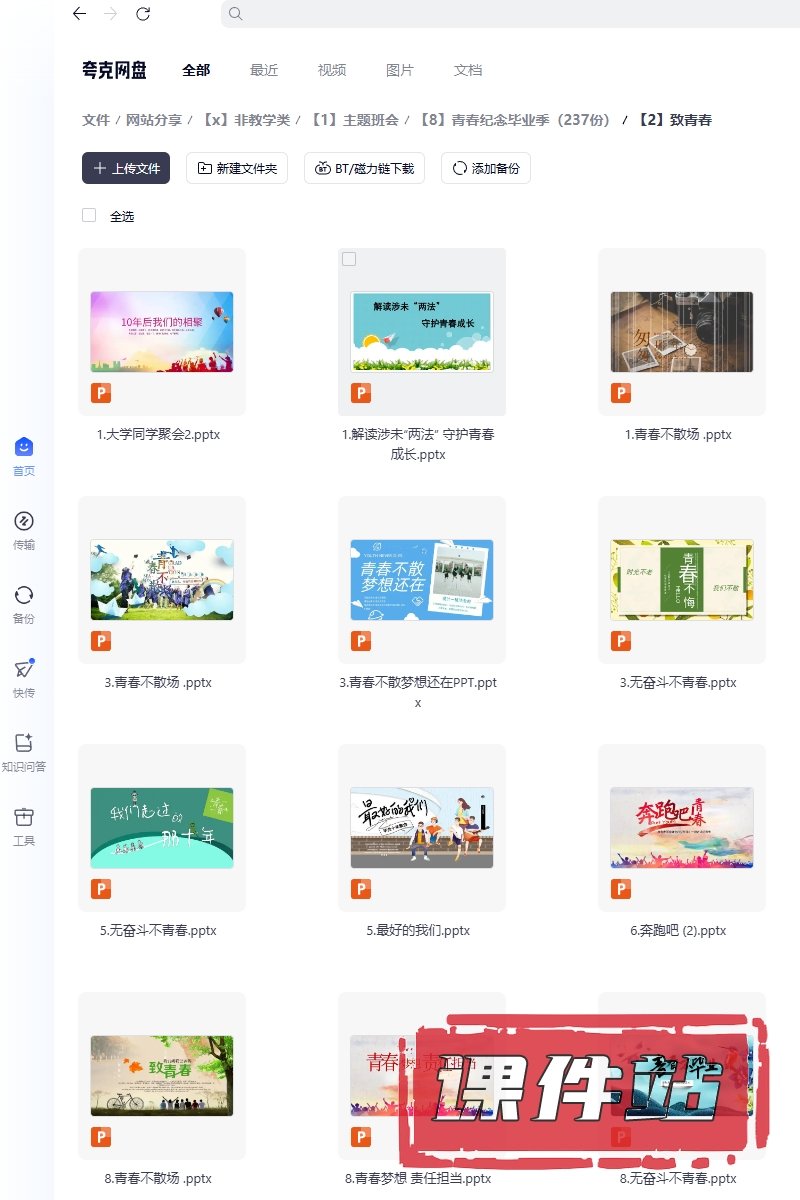Click the address search input field
Viewport: 800px width, 1200px height.
(x=500, y=14)
